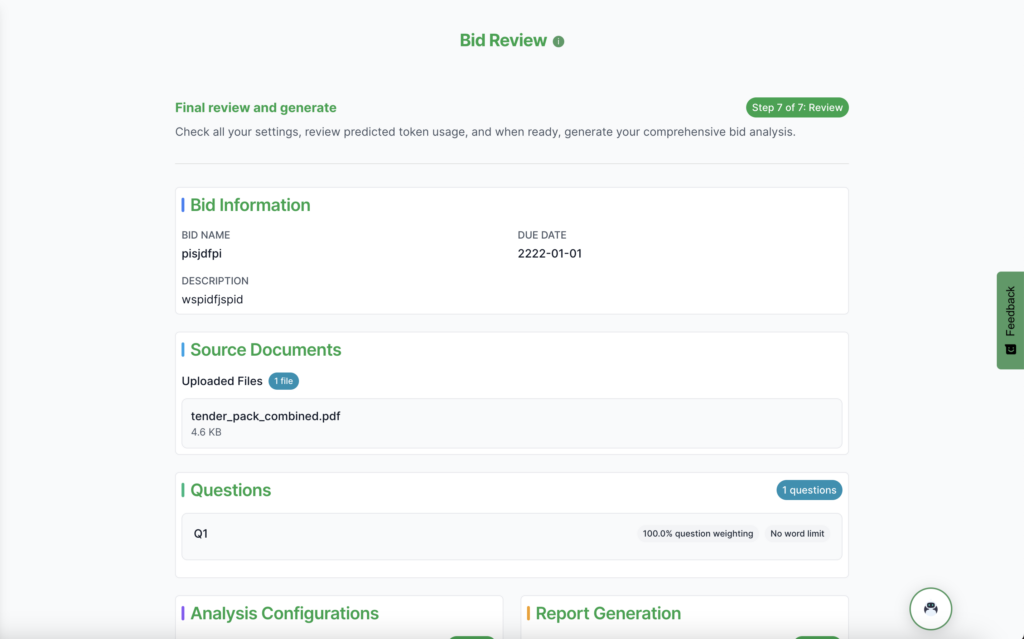Click the Report Generation heading
Screen dimensions: 1024x639
(608, 613)
